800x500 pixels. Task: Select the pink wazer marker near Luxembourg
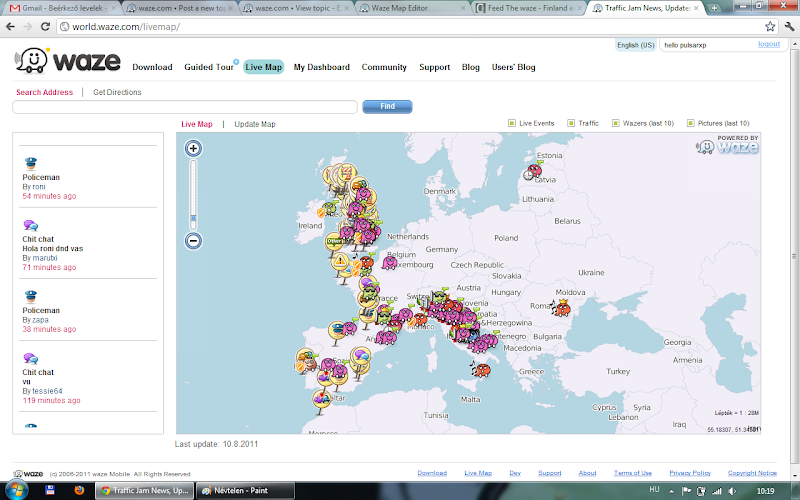point(390,263)
